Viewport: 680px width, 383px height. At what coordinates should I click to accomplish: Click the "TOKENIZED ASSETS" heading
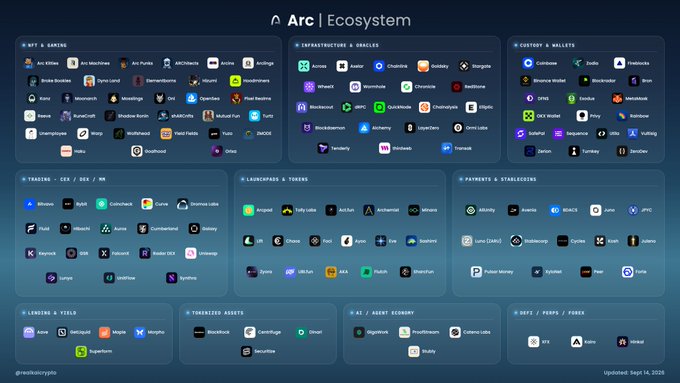(x=218, y=313)
